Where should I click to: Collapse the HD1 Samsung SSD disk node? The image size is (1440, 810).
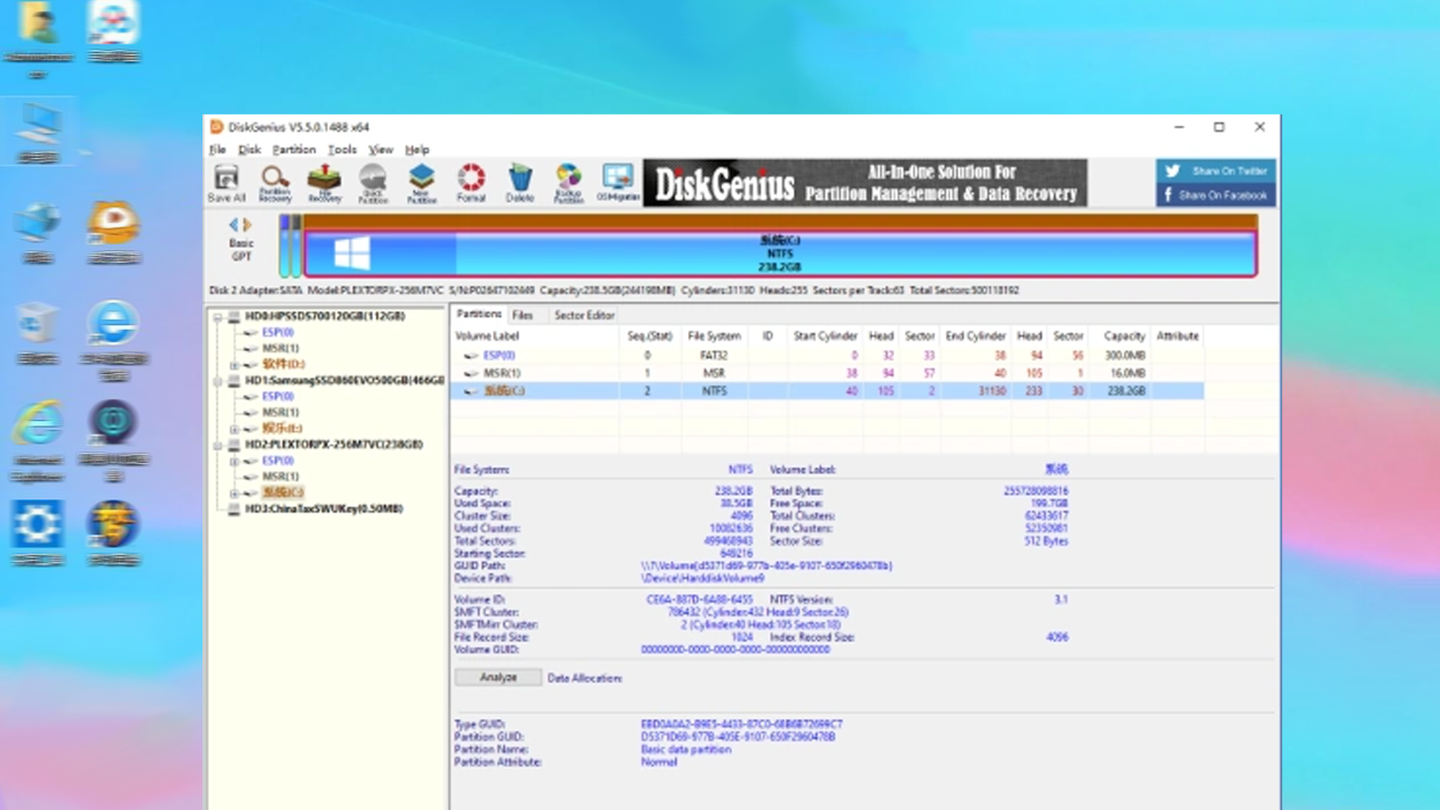pos(218,381)
